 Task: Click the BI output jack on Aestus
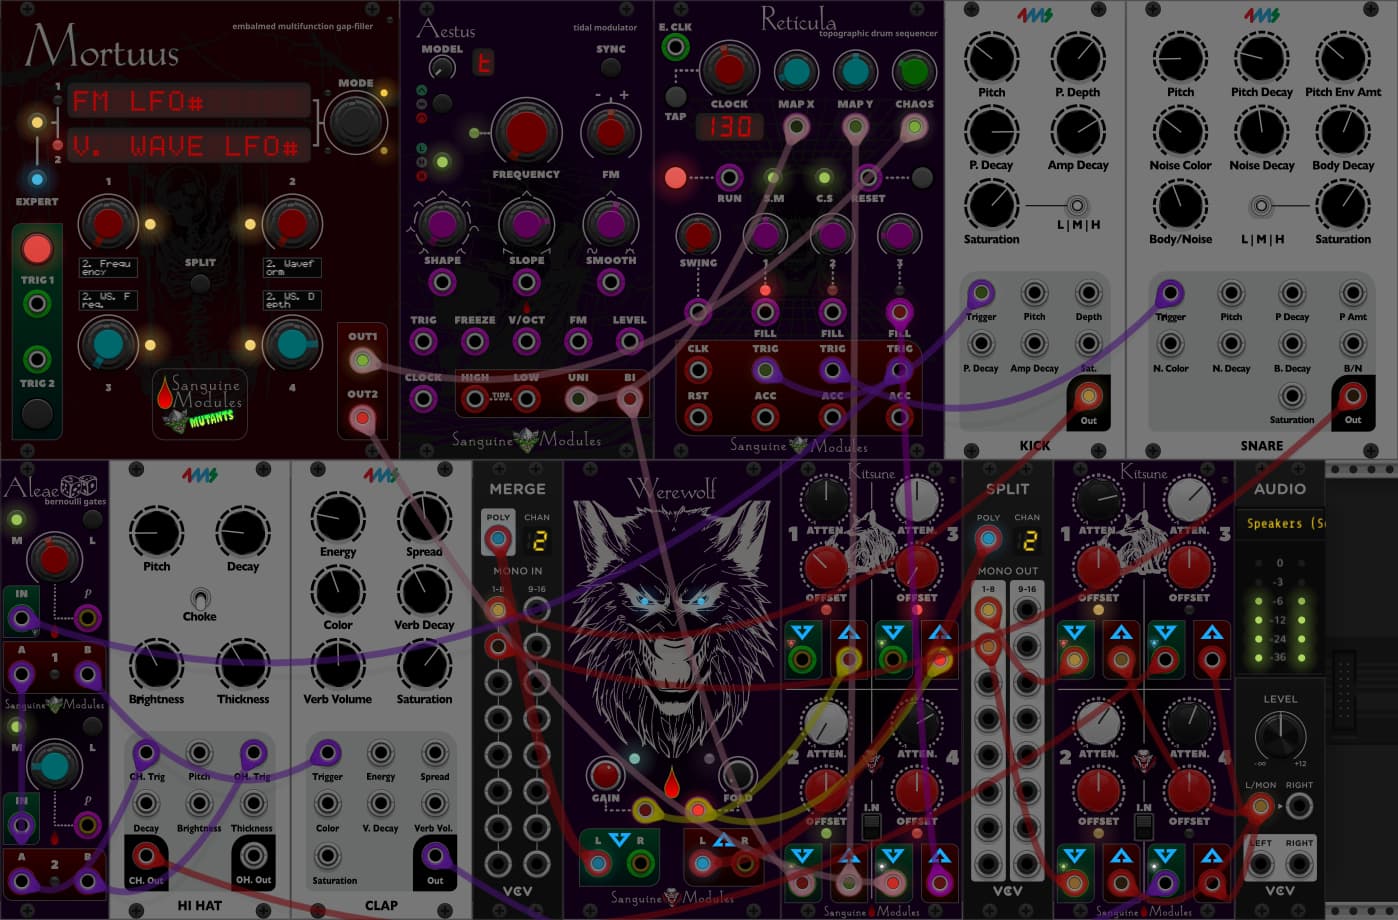pos(629,400)
